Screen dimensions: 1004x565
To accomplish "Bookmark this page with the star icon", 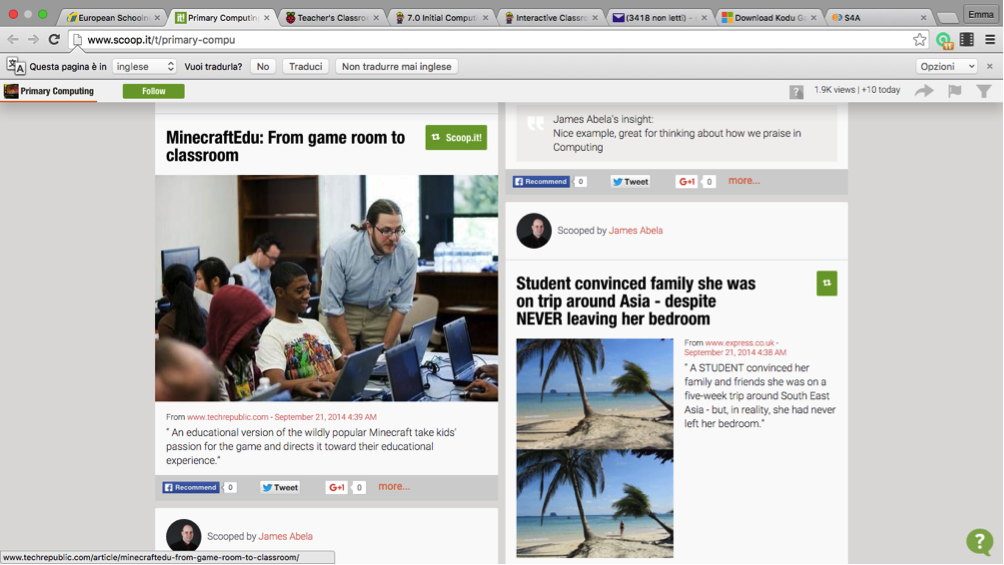I will (x=919, y=40).
